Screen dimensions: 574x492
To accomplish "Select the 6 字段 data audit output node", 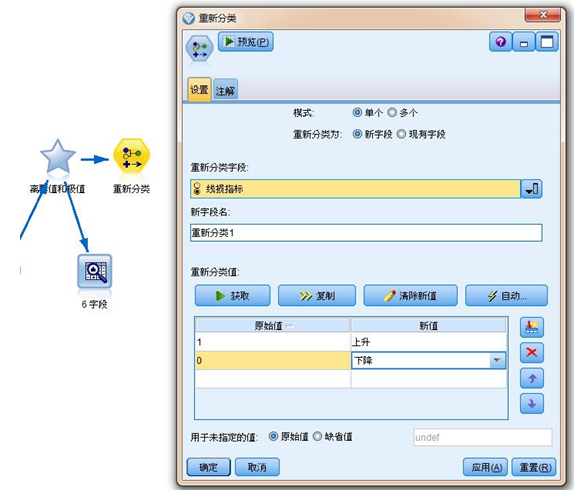I will pos(94,271).
